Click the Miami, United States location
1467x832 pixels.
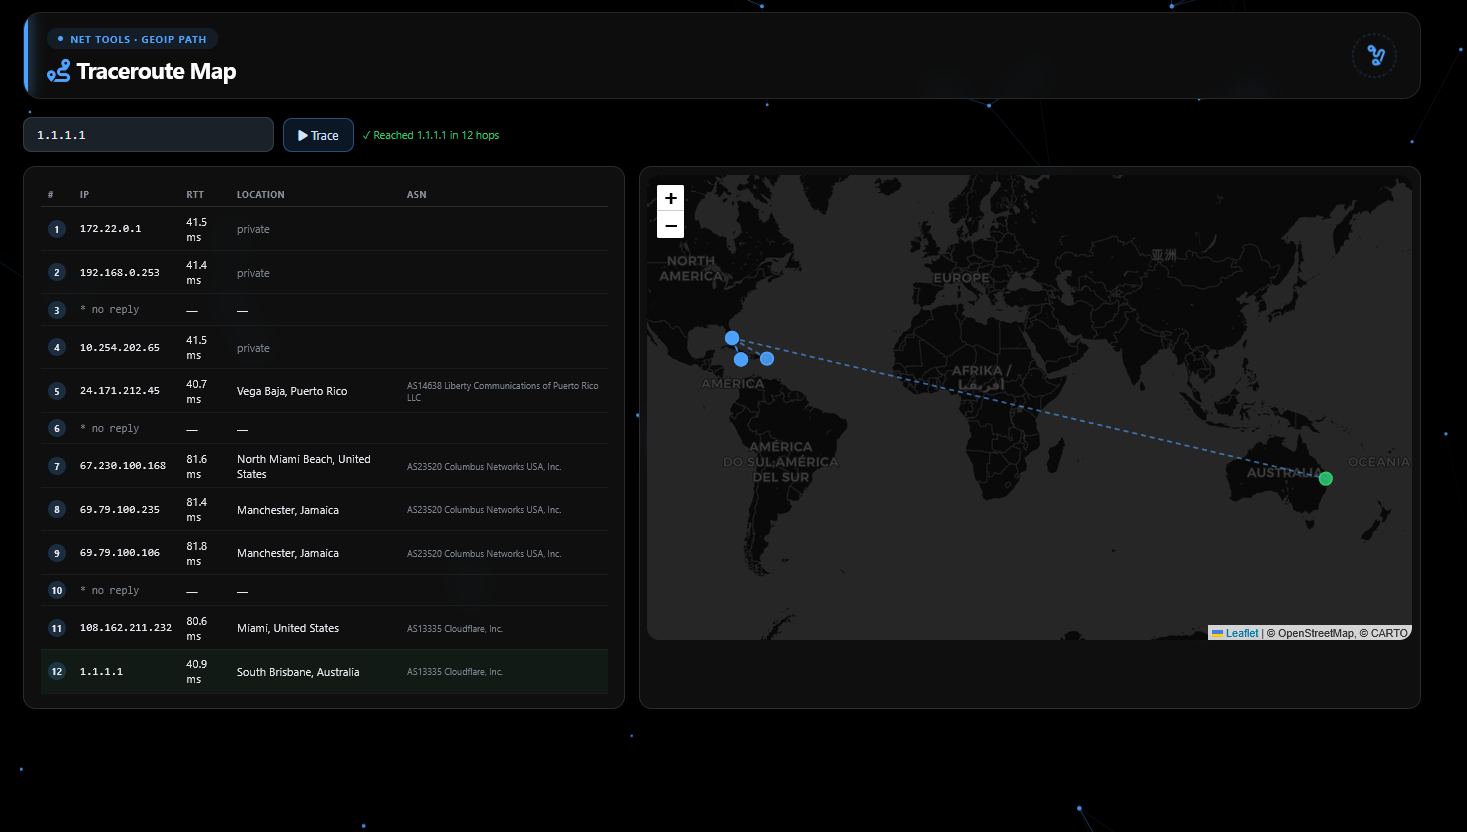288,628
